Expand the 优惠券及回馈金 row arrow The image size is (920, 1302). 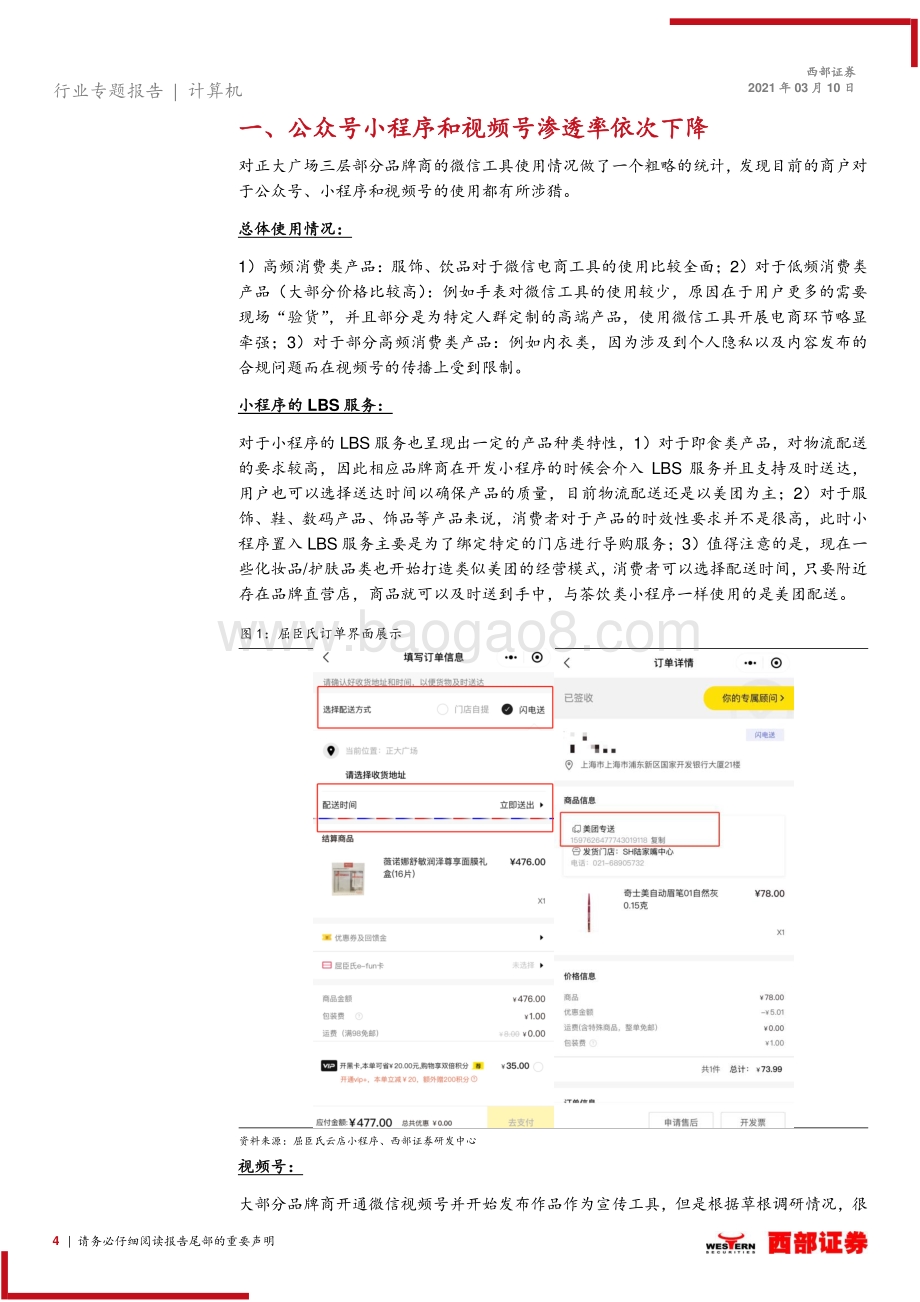pos(542,938)
